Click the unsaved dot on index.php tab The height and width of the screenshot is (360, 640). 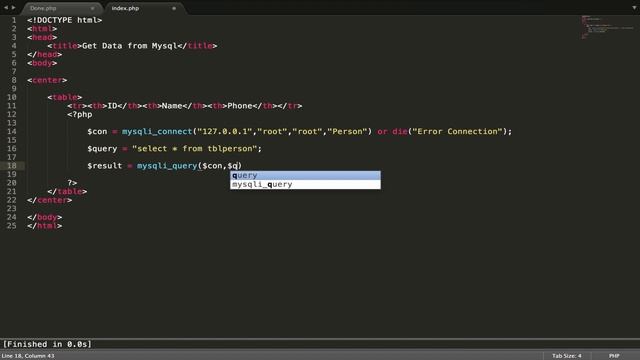[174, 8]
